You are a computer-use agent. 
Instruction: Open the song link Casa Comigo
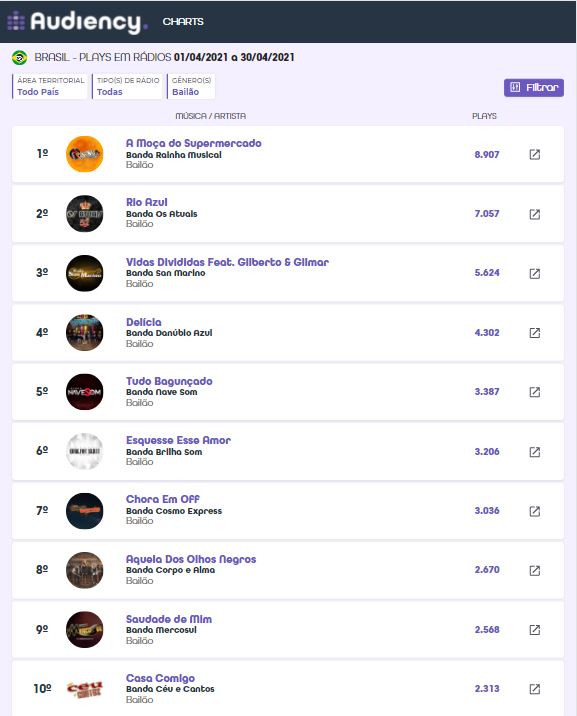pos(160,678)
